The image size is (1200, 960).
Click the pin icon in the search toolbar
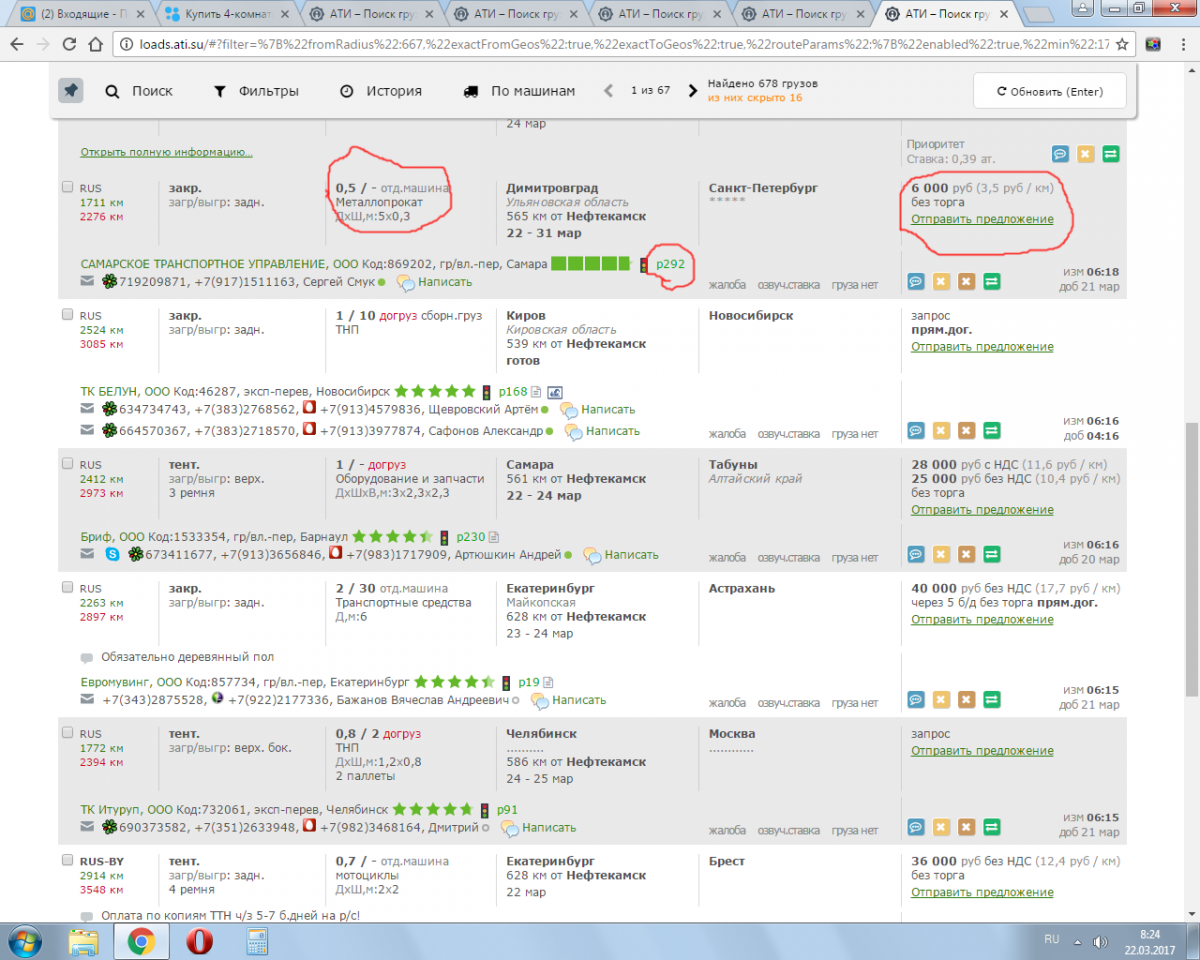click(70, 90)
